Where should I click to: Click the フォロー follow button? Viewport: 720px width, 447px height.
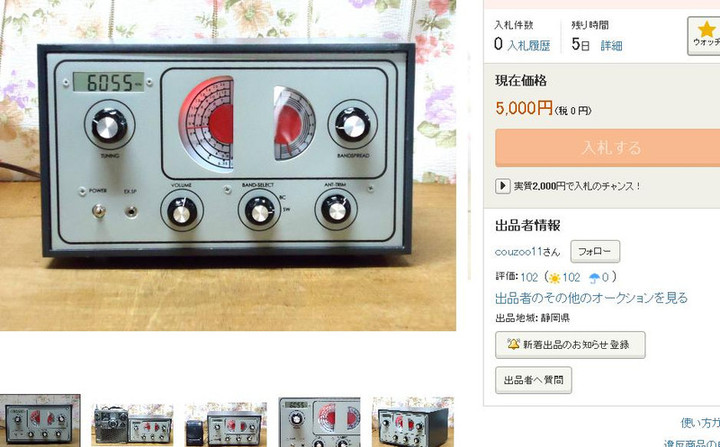click(595, 251)
